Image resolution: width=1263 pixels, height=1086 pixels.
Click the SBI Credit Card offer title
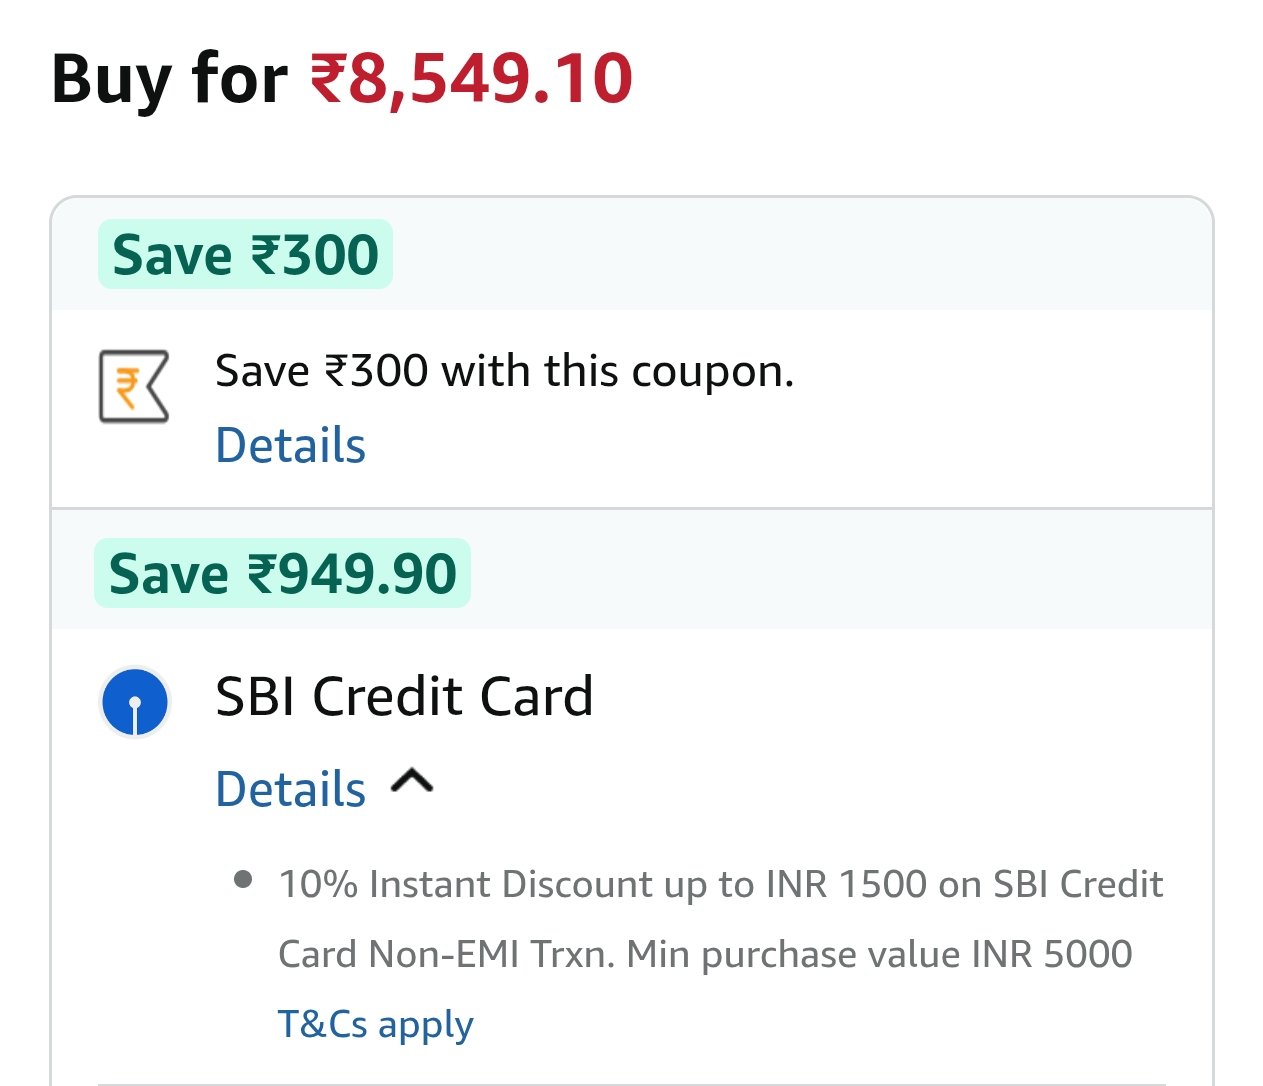pos(404,697)
